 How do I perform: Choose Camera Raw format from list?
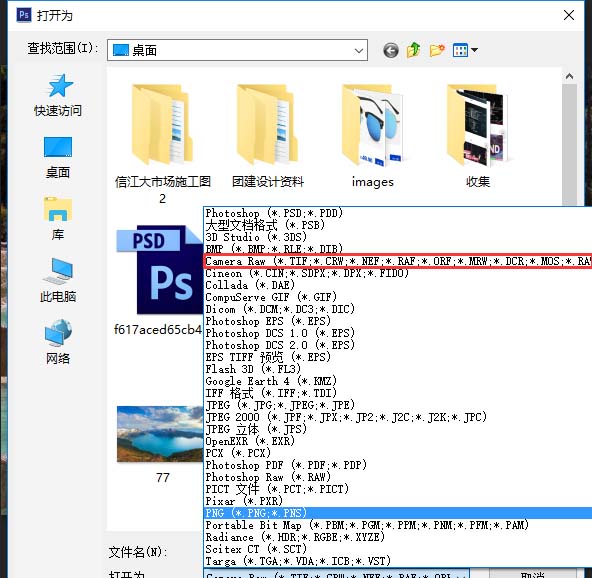click(398, 261)
